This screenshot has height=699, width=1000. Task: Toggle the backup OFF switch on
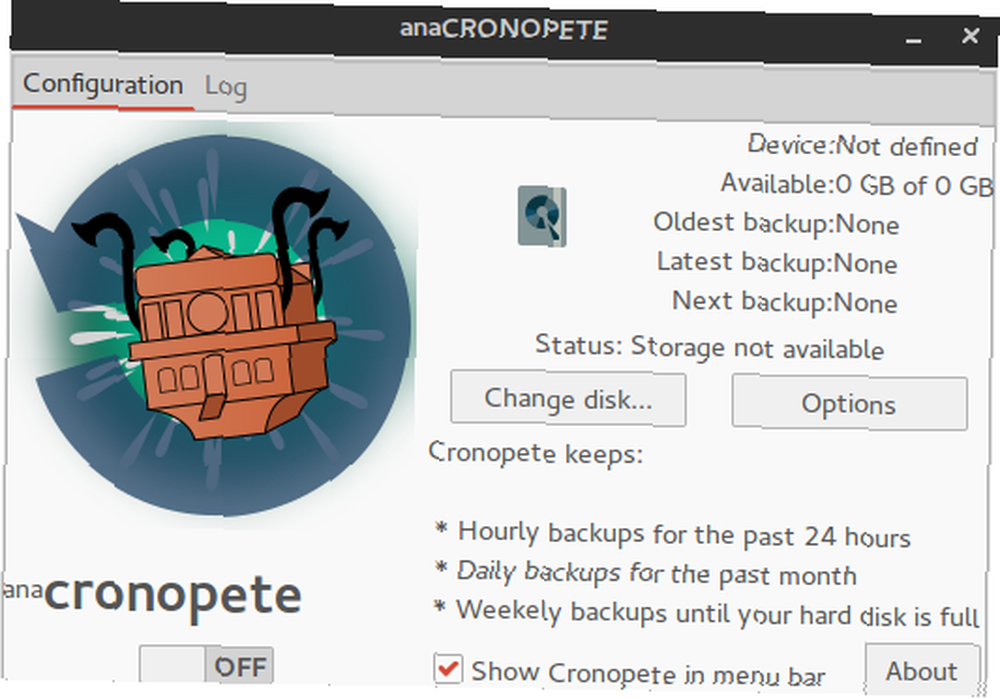pyautogui.click(x=206, y=665)
